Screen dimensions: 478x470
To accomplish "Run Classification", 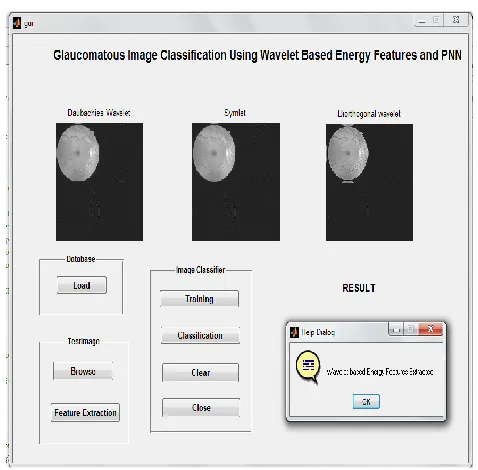I will tap(200, 335).
